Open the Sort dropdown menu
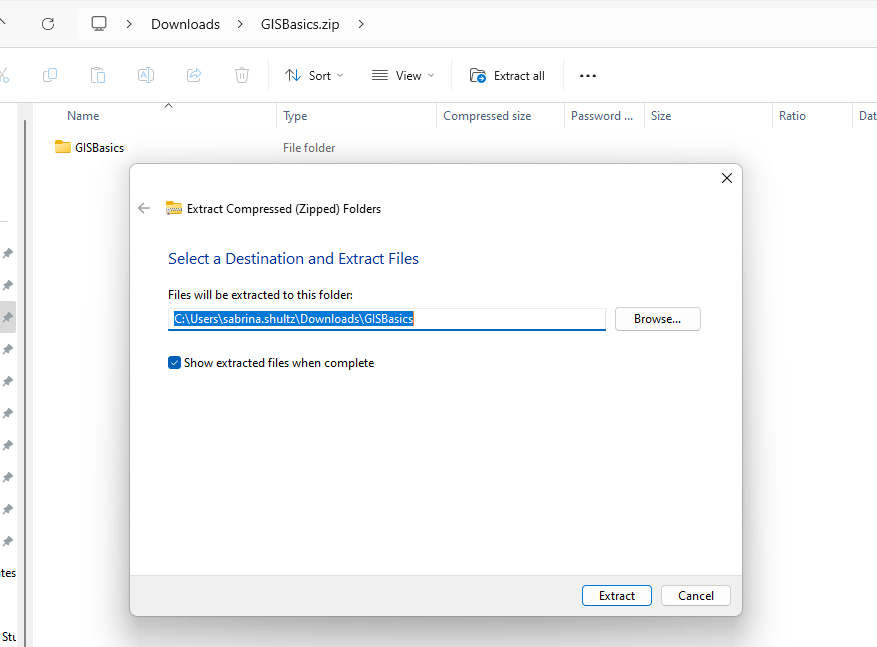This screenshot has height=647, width=877. click(x=314, y=75)
